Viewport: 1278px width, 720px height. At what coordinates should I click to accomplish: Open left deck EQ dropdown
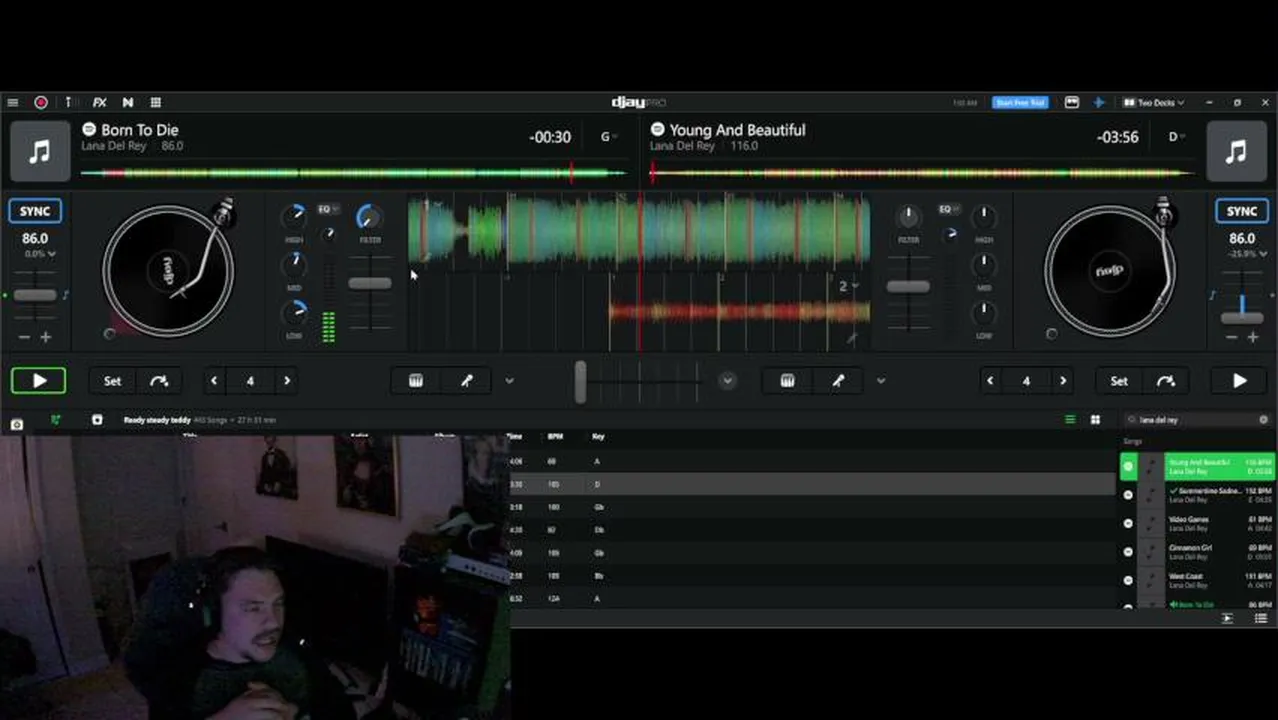point(328,209)
